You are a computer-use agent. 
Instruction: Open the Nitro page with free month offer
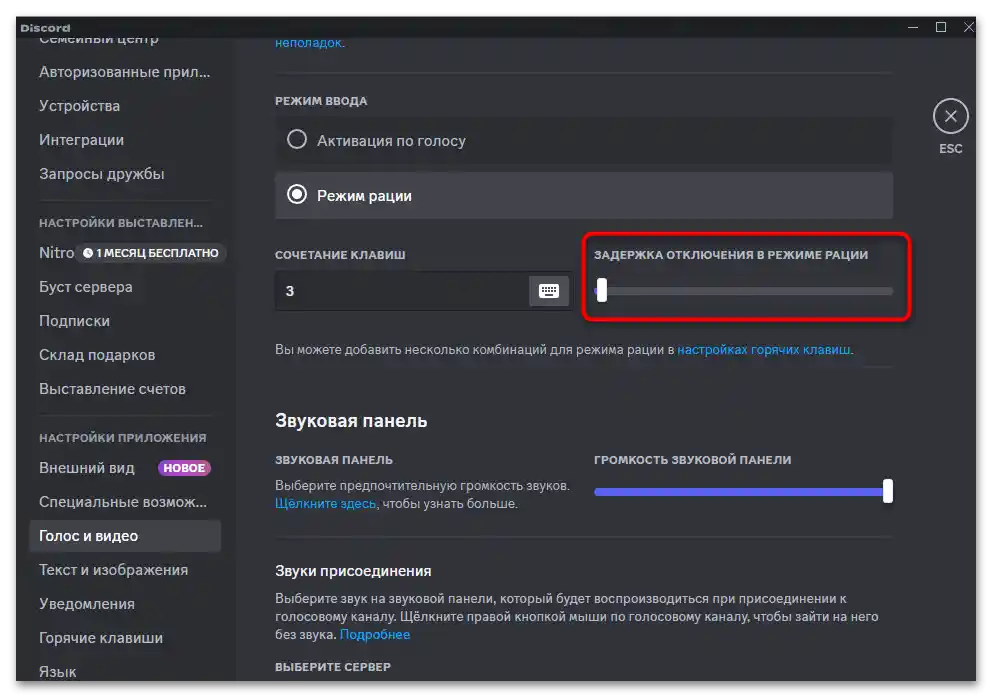pyautogui.click(x=56, y=253)
